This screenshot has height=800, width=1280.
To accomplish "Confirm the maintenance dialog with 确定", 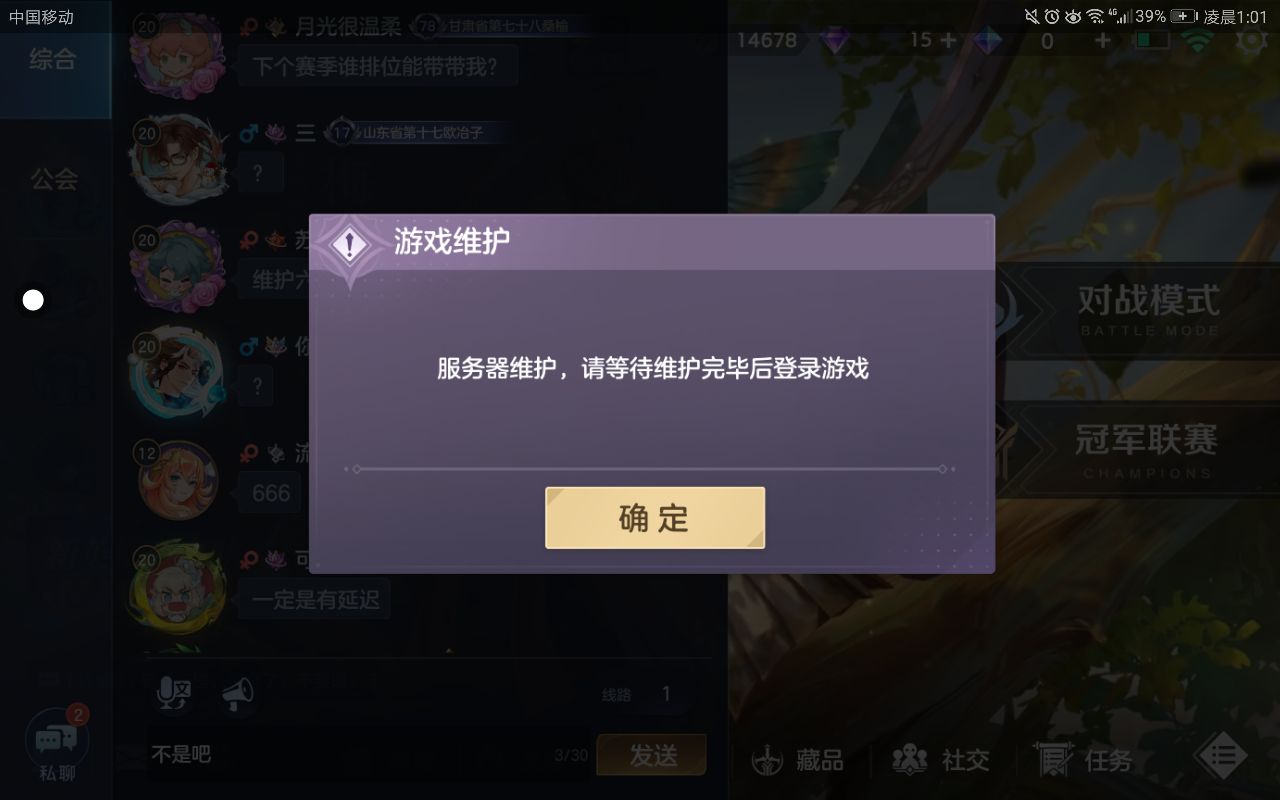I will pyautogui.click(x=655, y=518).
